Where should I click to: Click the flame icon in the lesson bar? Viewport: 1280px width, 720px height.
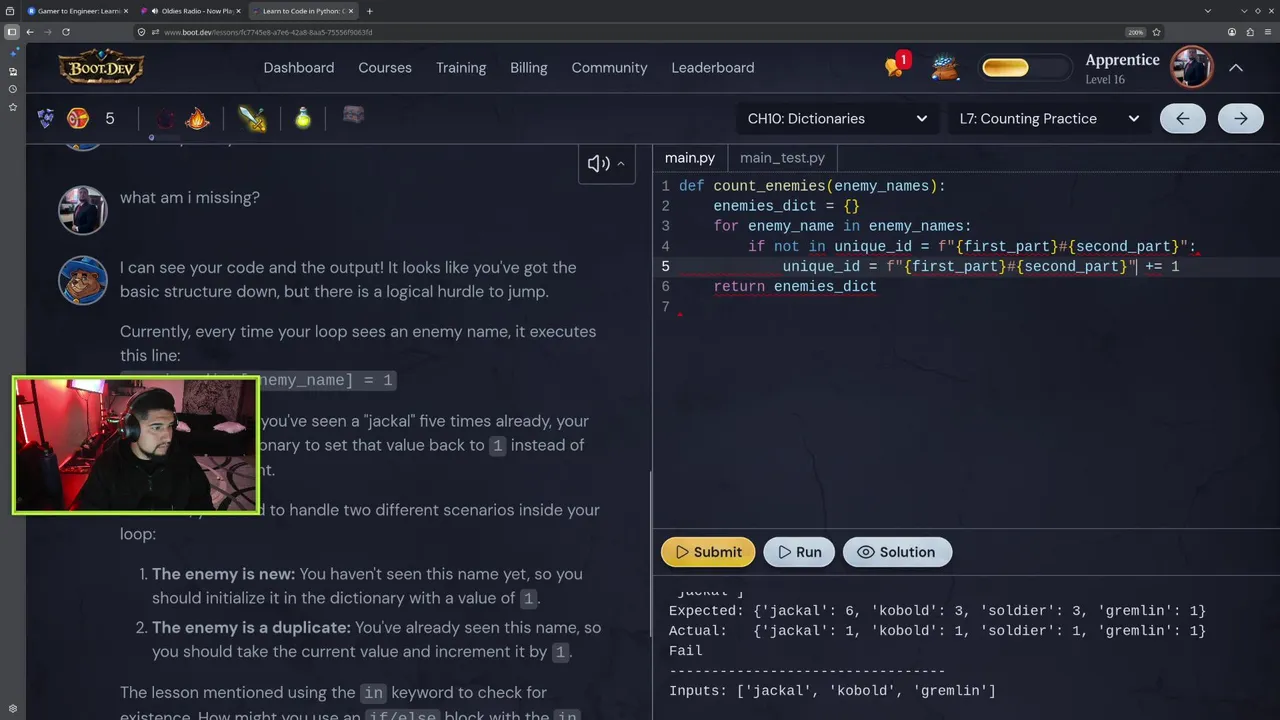point(197,119)
